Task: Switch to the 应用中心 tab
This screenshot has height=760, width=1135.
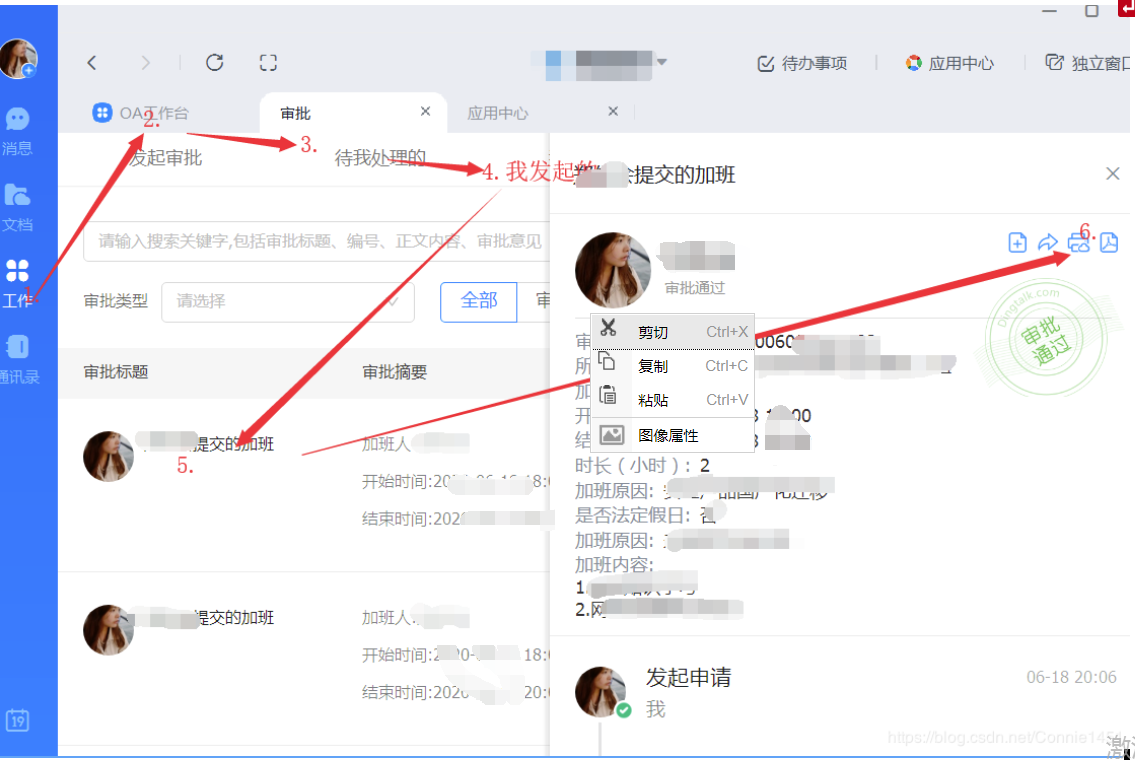Action: coord(498,113)
